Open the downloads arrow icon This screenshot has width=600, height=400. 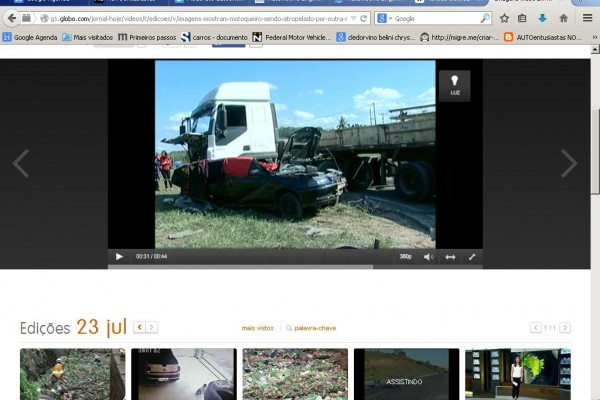(542, 18)
